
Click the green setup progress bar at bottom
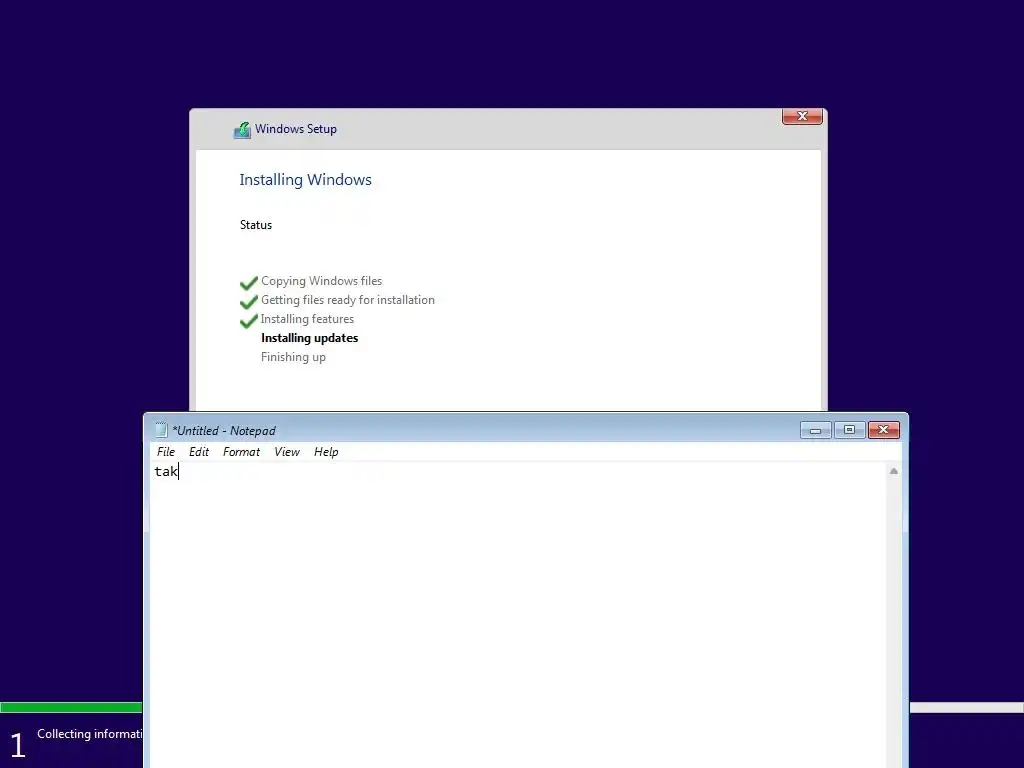pos(71,707)
